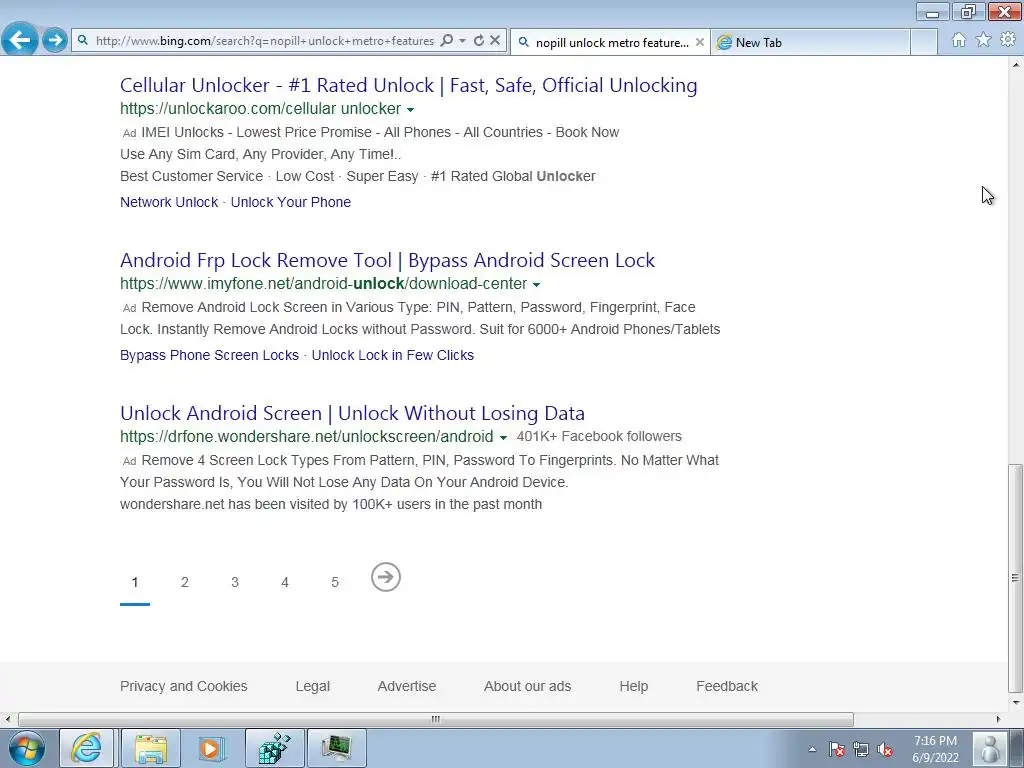The width and height of the screenshot is (1024, 768).
Task: Click the user picture icon in the taskbar
Action: 991,748
